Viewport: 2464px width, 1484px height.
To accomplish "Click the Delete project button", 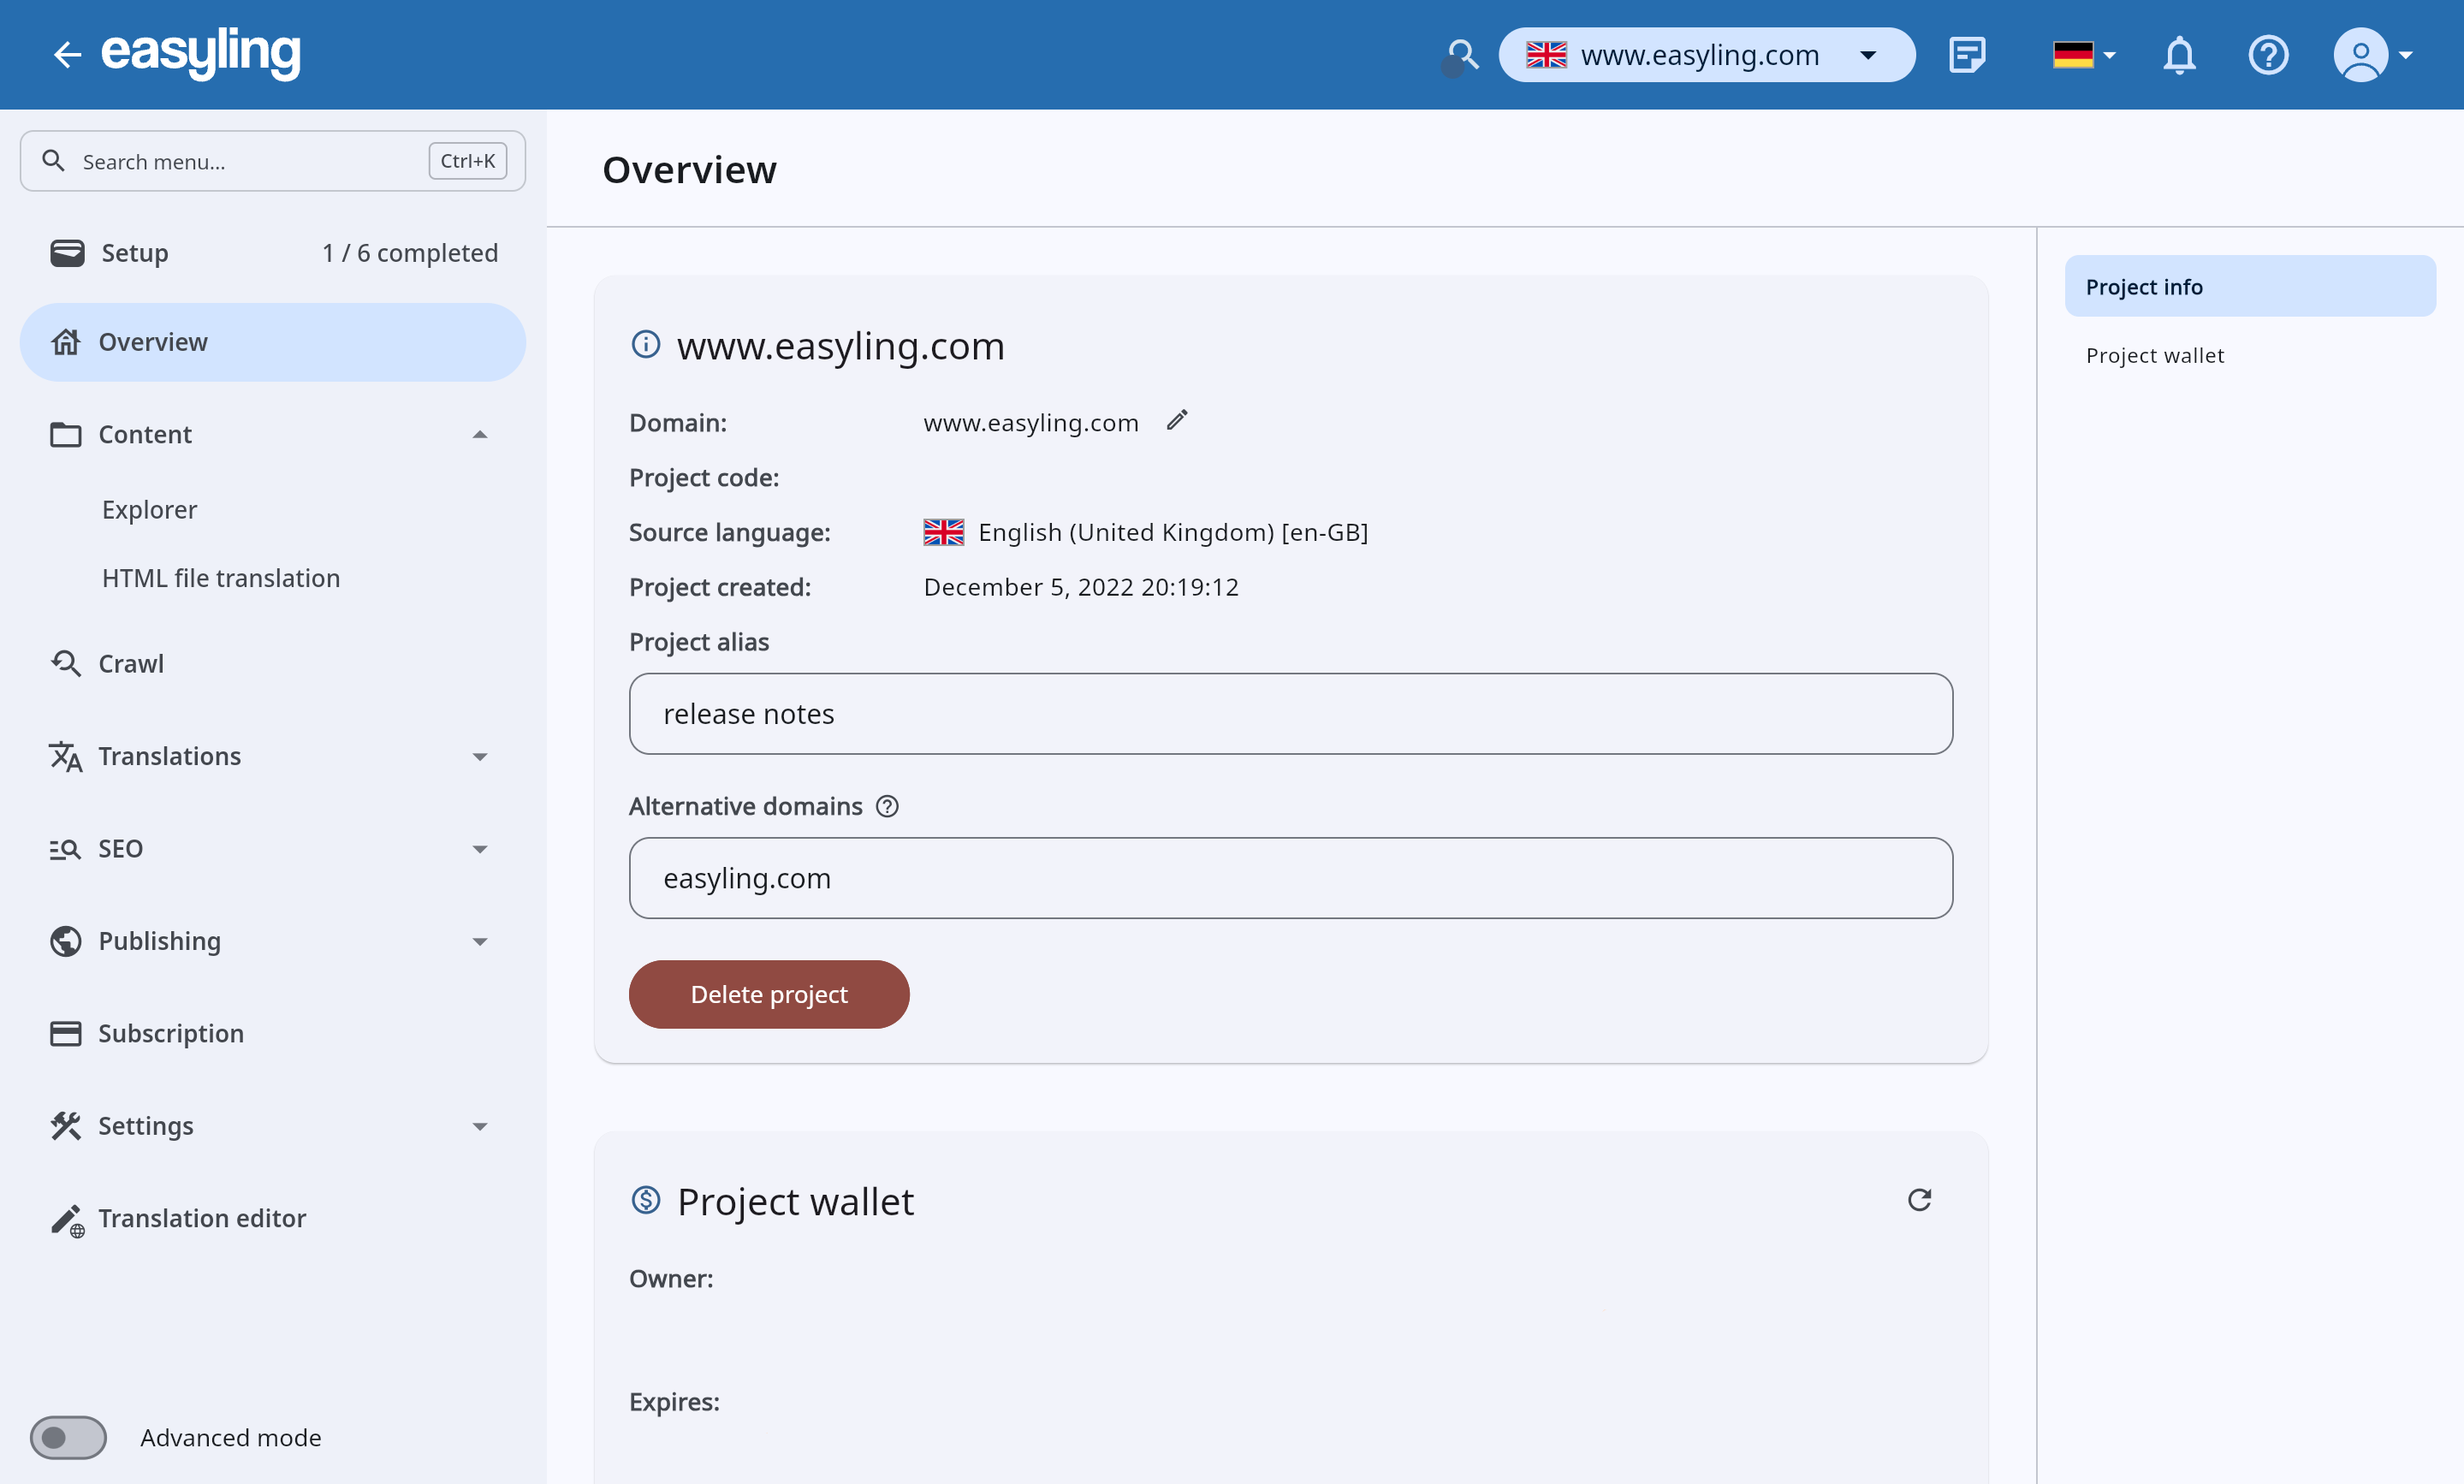I will tap(768, 994).
